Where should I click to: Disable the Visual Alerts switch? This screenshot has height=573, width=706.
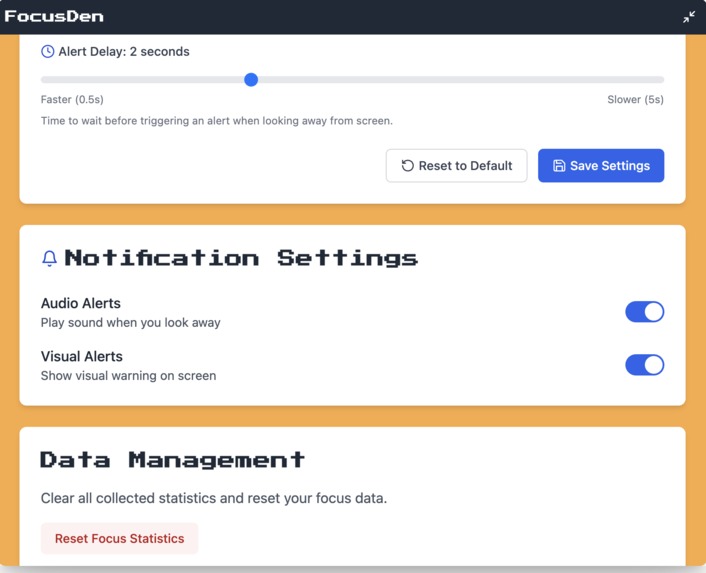pos(644,365)
